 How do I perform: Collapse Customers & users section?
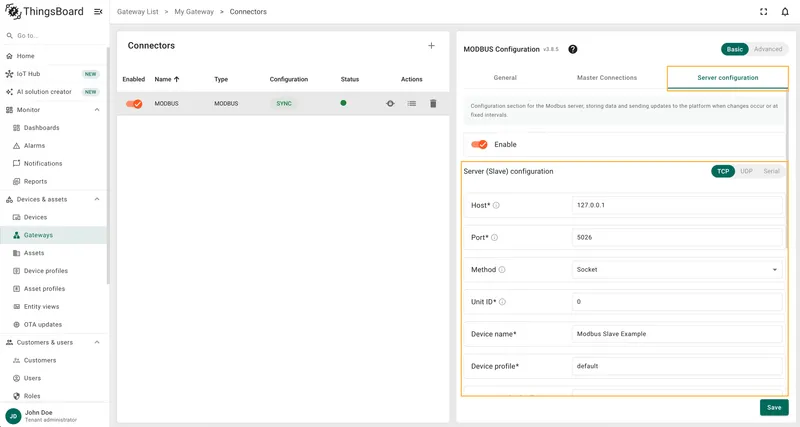97,342
